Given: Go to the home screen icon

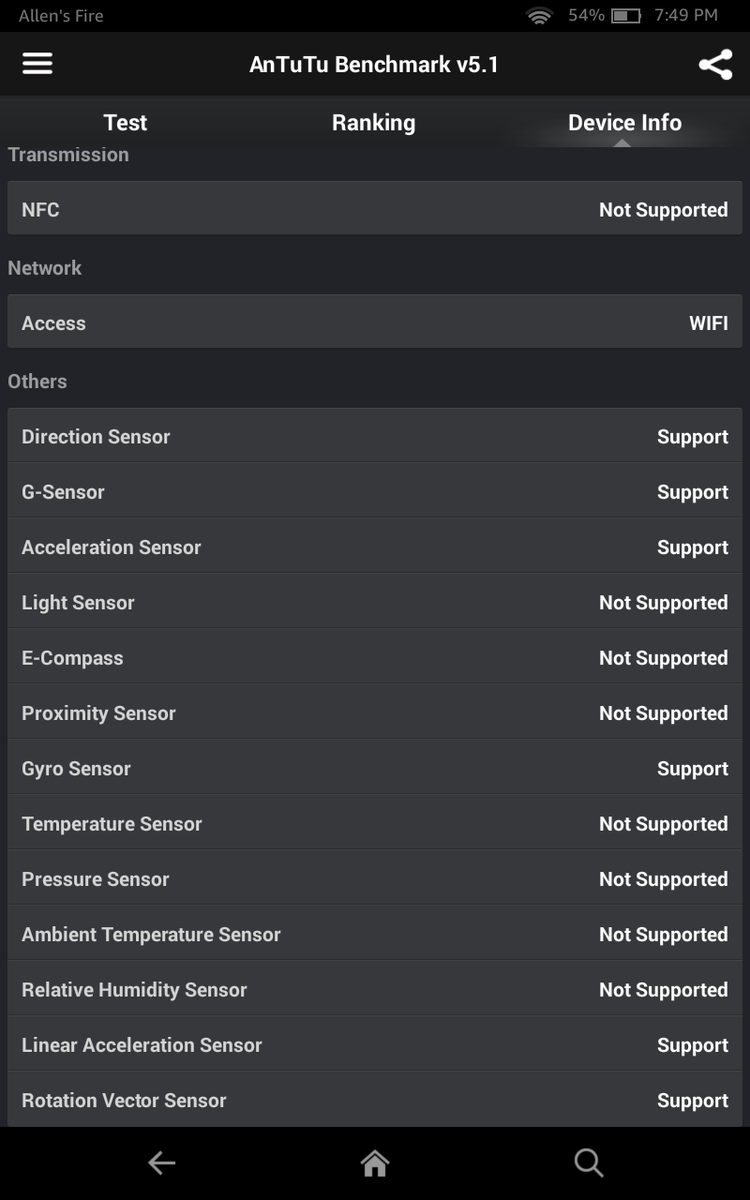Looking at the screenshot, I should pyautogui.click(x=375, y=1162).
